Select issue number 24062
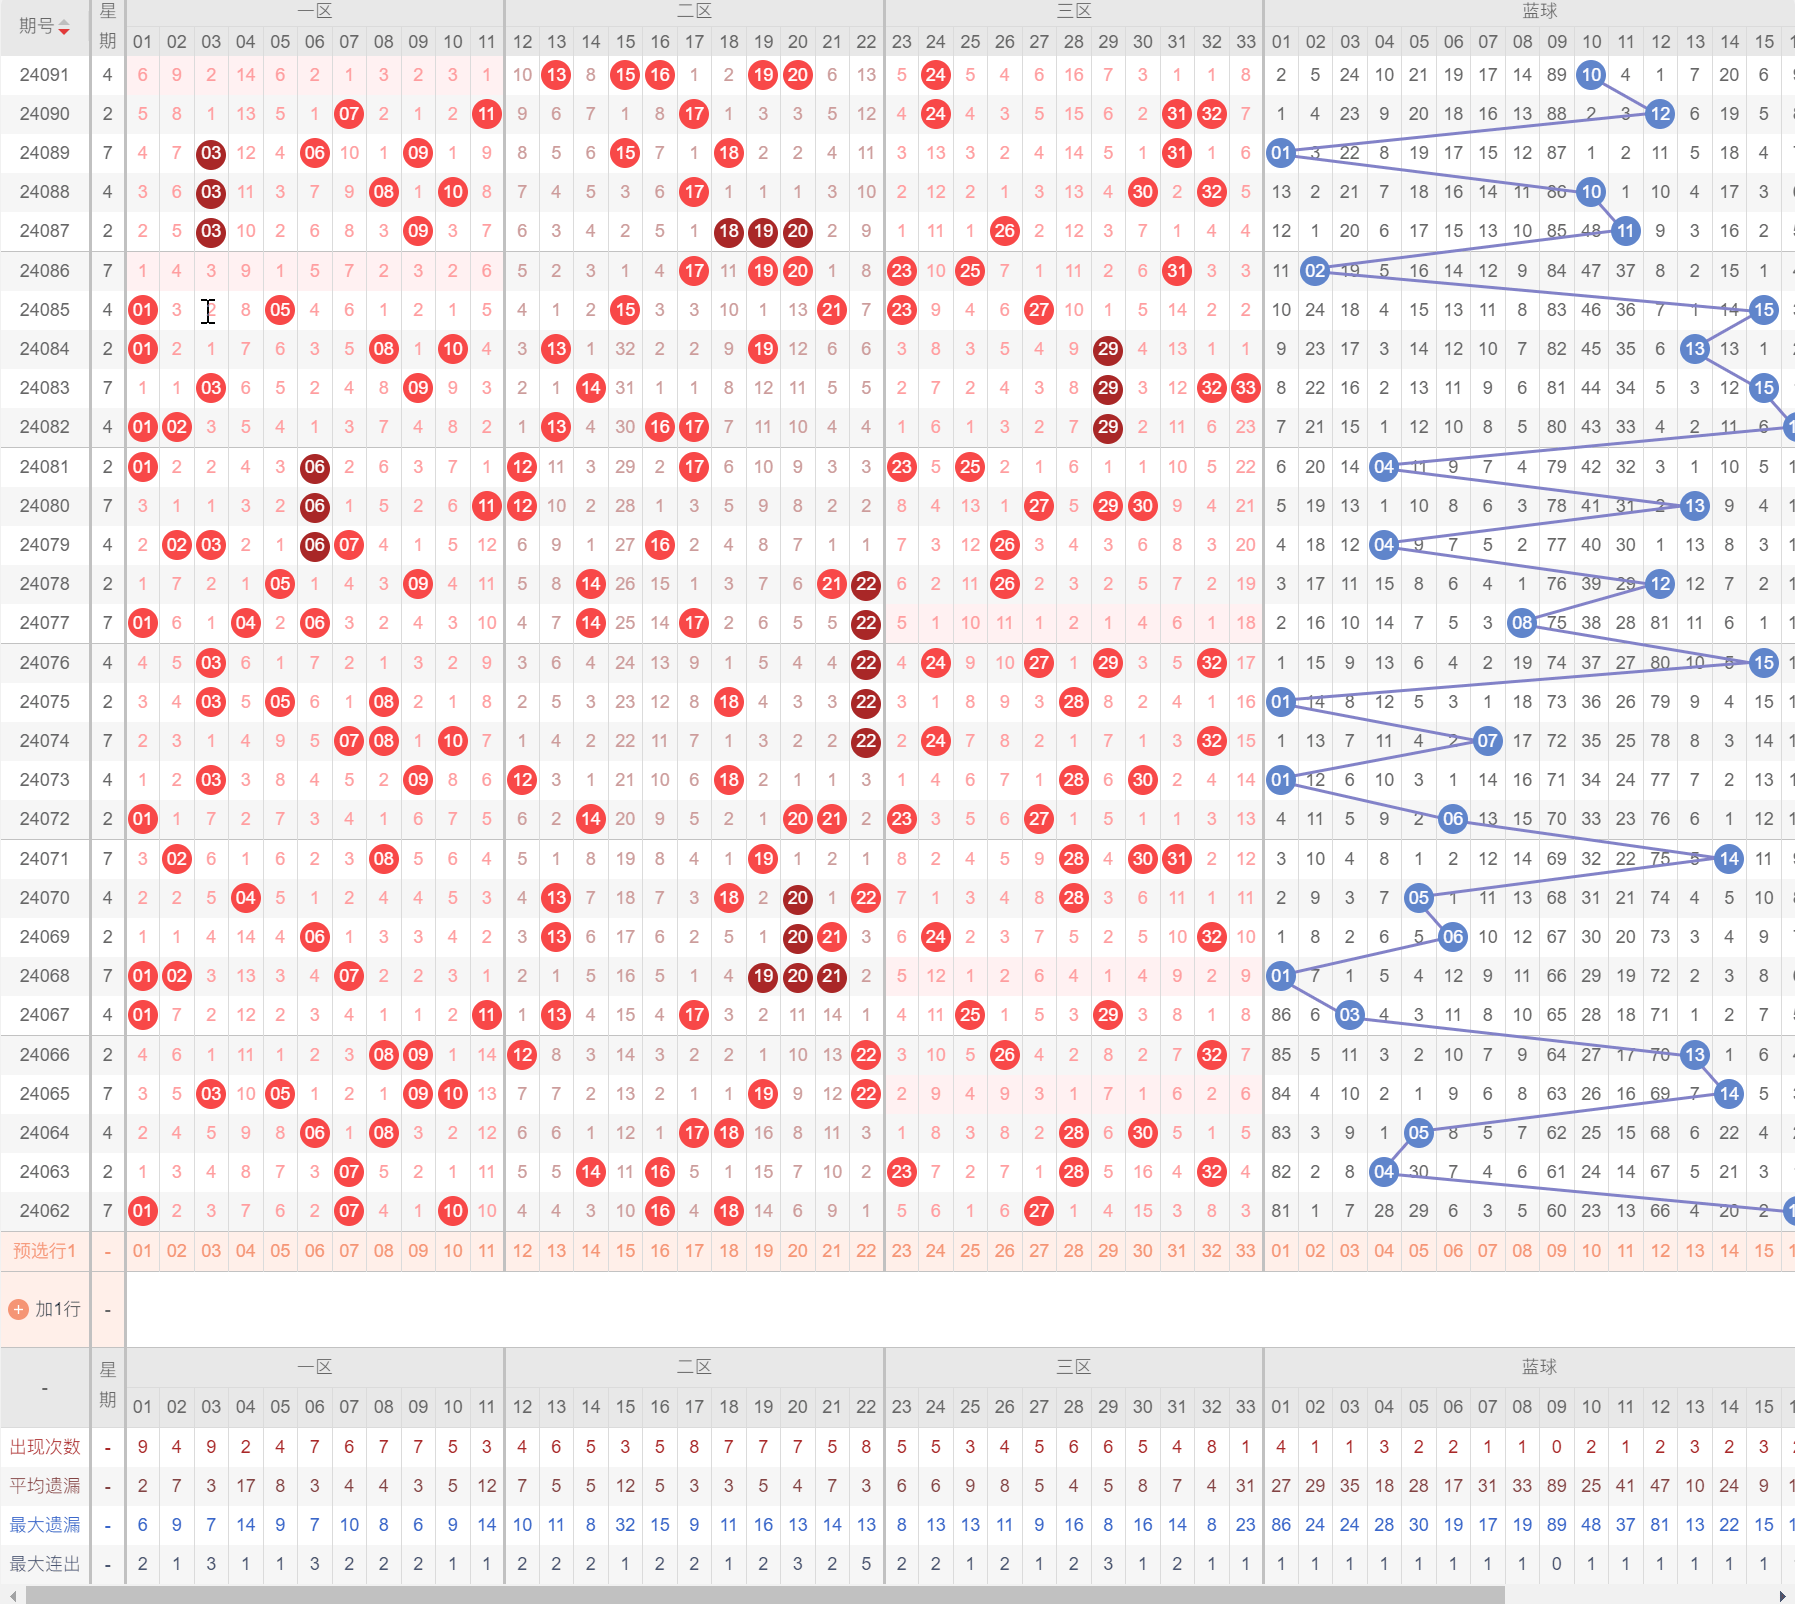The width and height of the screenshot is (1795, 1604). pos(45,1211)
